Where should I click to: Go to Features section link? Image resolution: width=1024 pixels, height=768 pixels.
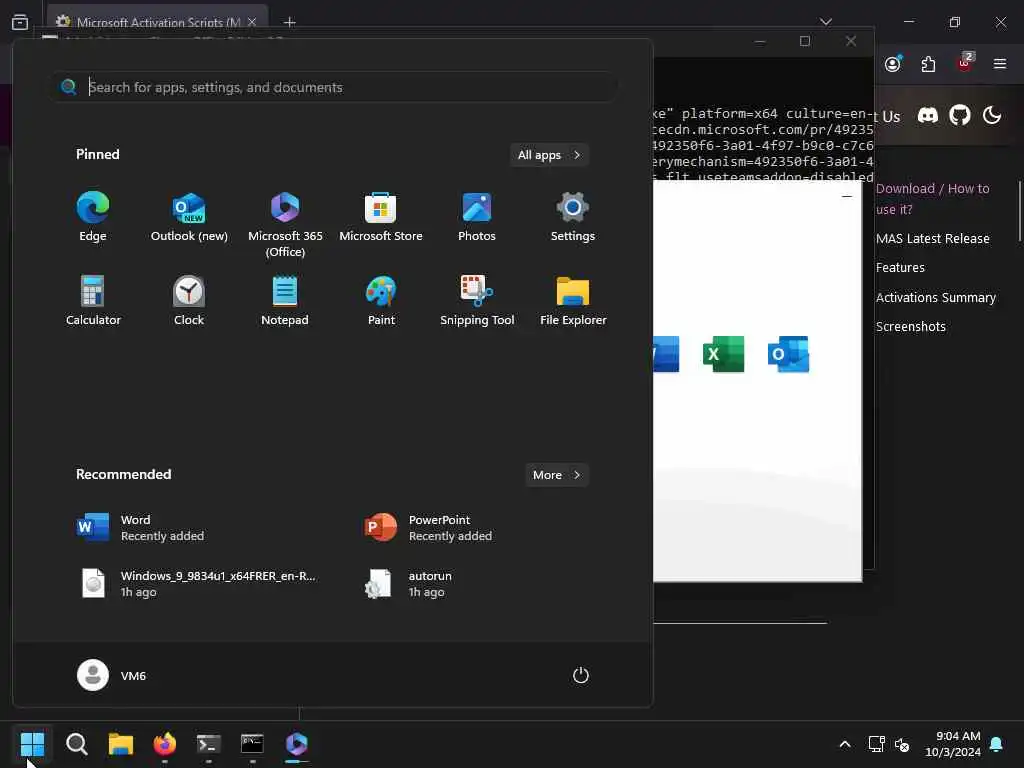coord(900,267)
